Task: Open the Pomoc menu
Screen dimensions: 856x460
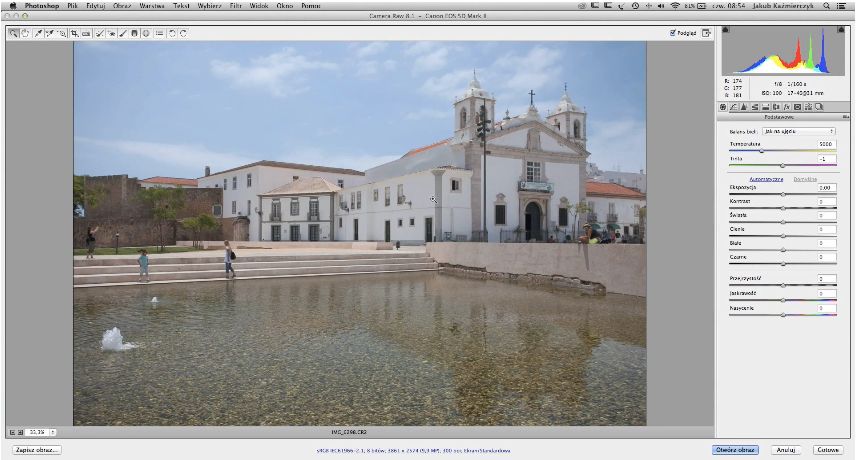Action: click(311, 5)
